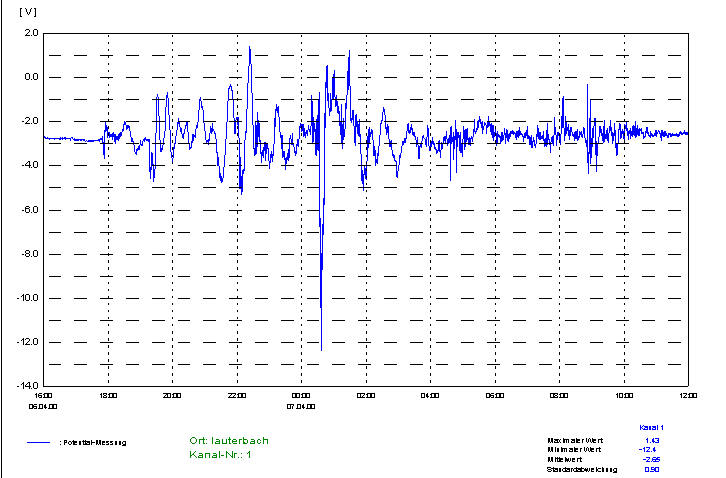Click the blue legend line for Potential-Messung
726x478 pixels.
coord(41,441)
